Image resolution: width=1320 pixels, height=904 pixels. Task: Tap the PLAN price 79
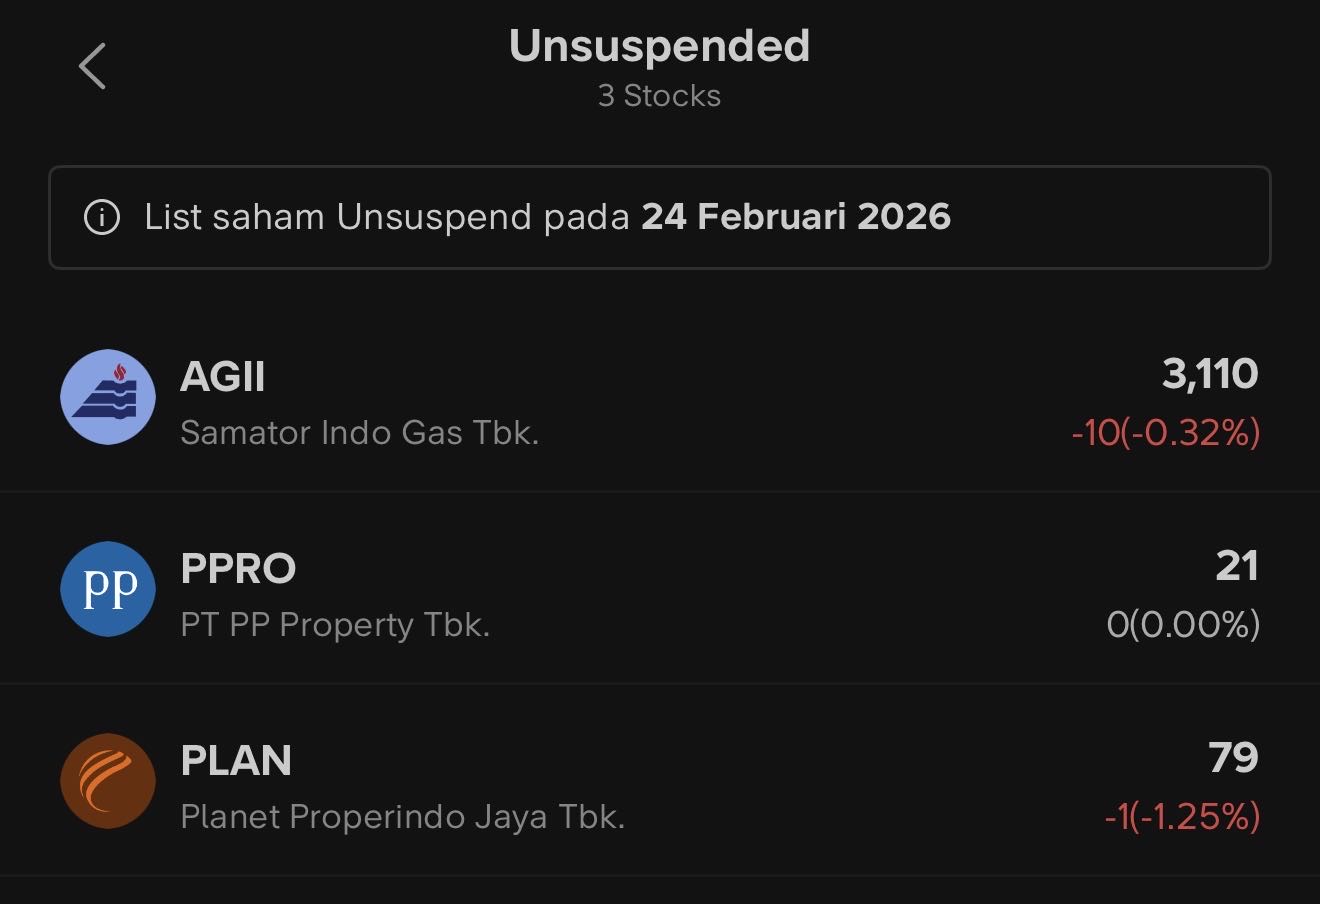1233,758
